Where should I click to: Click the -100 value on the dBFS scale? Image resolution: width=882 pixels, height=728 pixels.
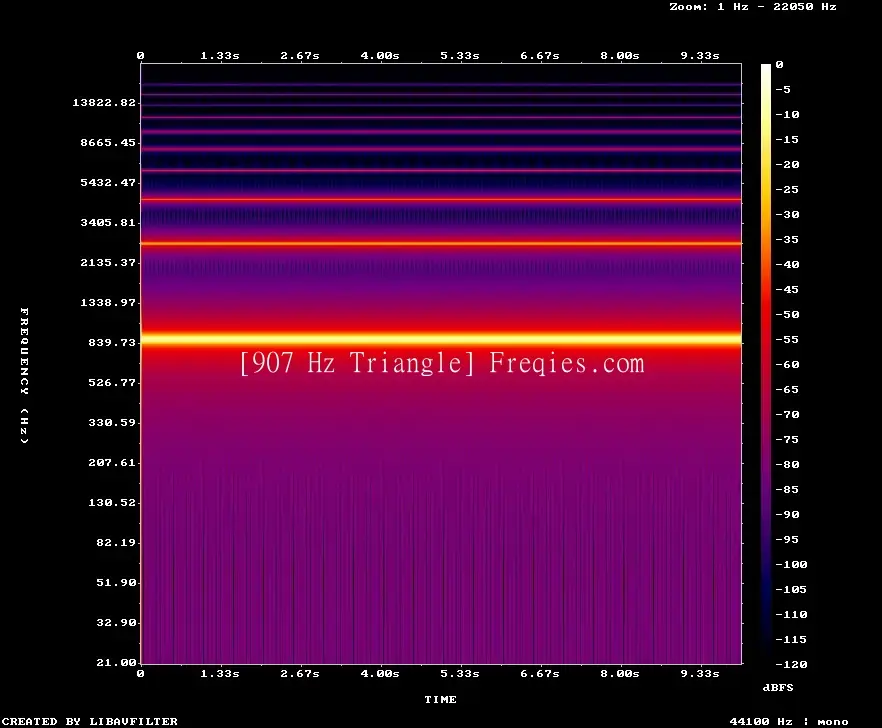(x=791, y=564)
